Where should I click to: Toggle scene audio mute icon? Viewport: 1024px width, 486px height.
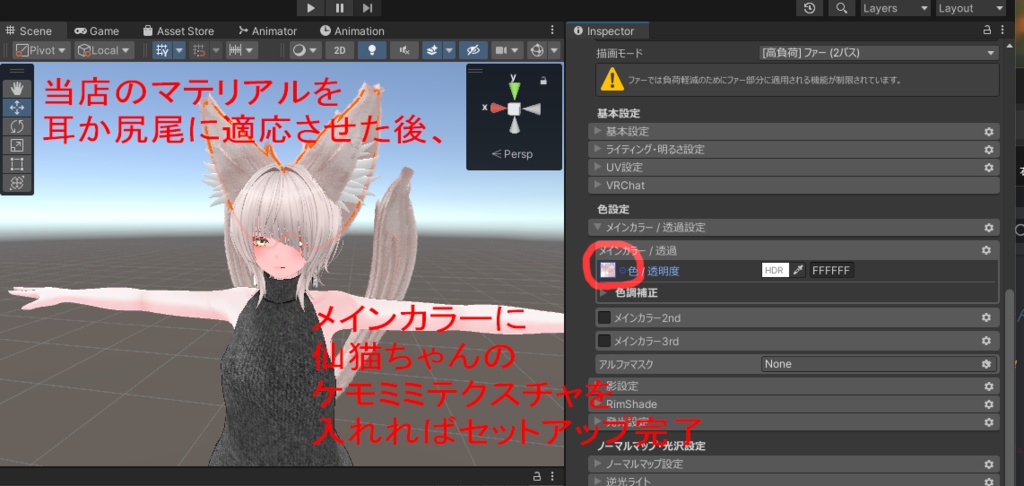click(404, 50)
